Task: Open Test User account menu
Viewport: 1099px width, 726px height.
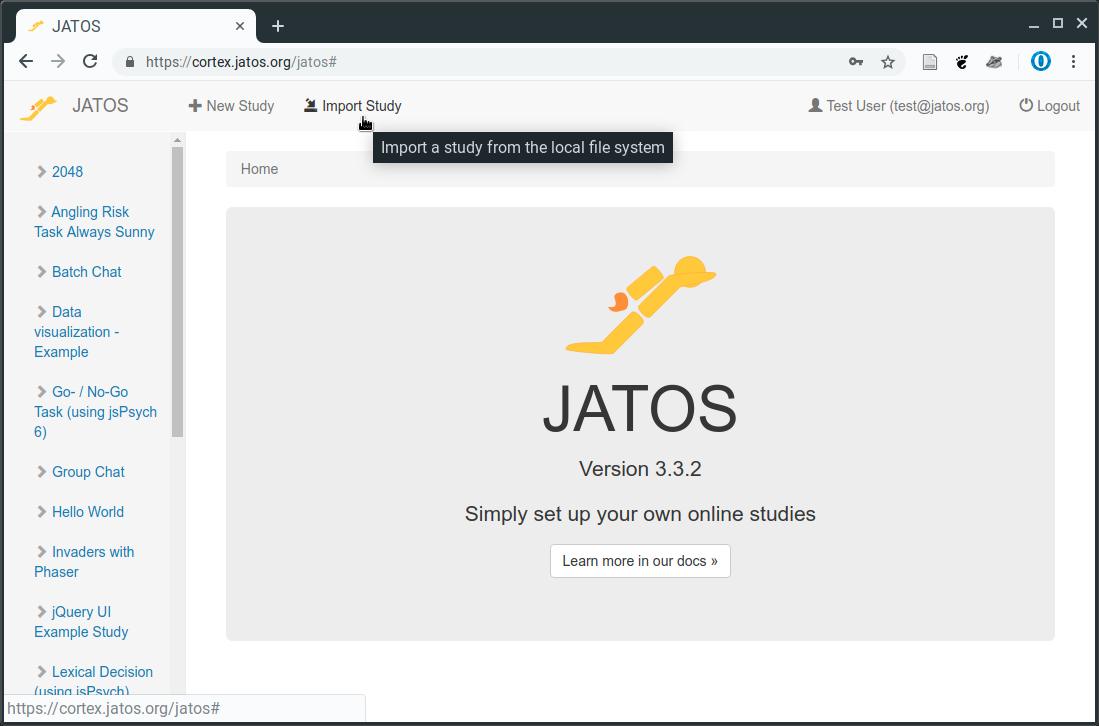Action: 899,106
